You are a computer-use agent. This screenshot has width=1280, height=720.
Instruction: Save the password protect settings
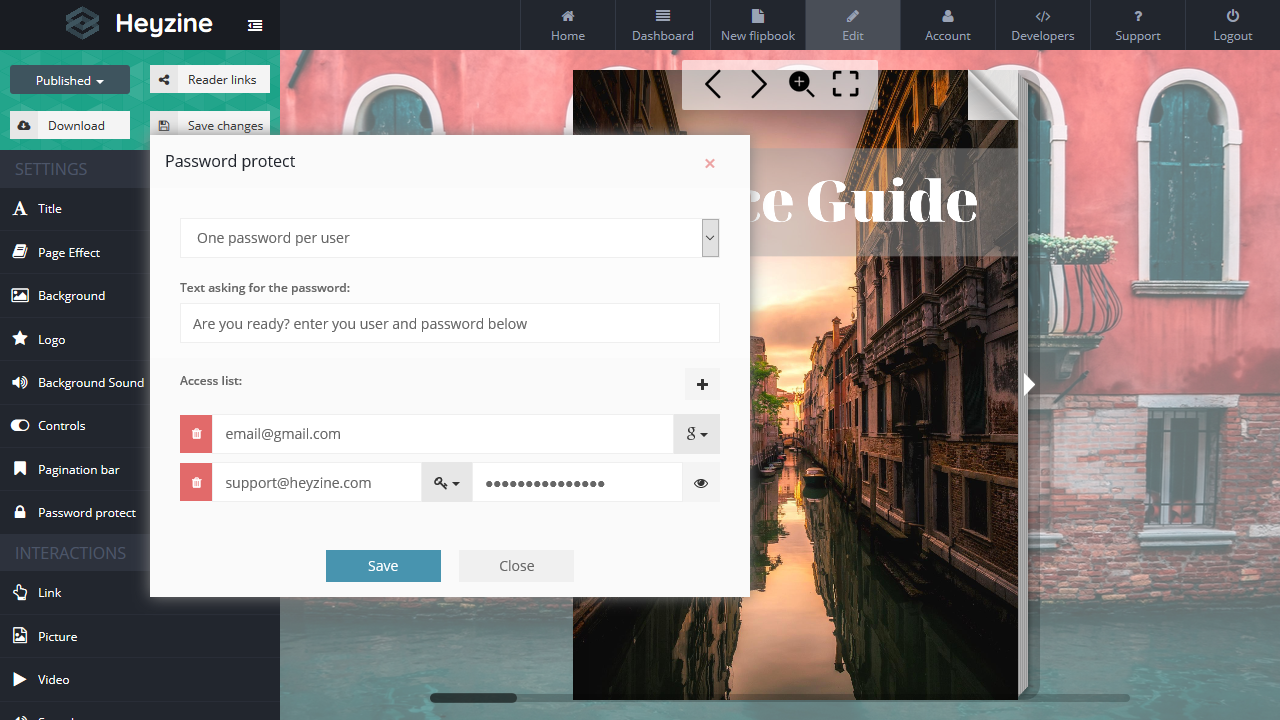pos(383,566)
